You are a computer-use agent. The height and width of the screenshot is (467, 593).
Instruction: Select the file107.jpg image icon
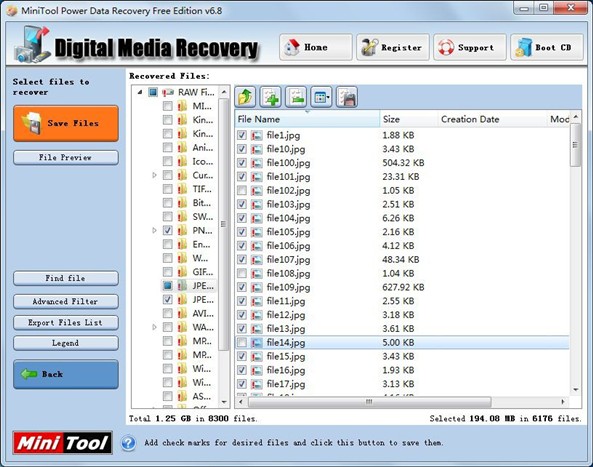tap(257, 259)
